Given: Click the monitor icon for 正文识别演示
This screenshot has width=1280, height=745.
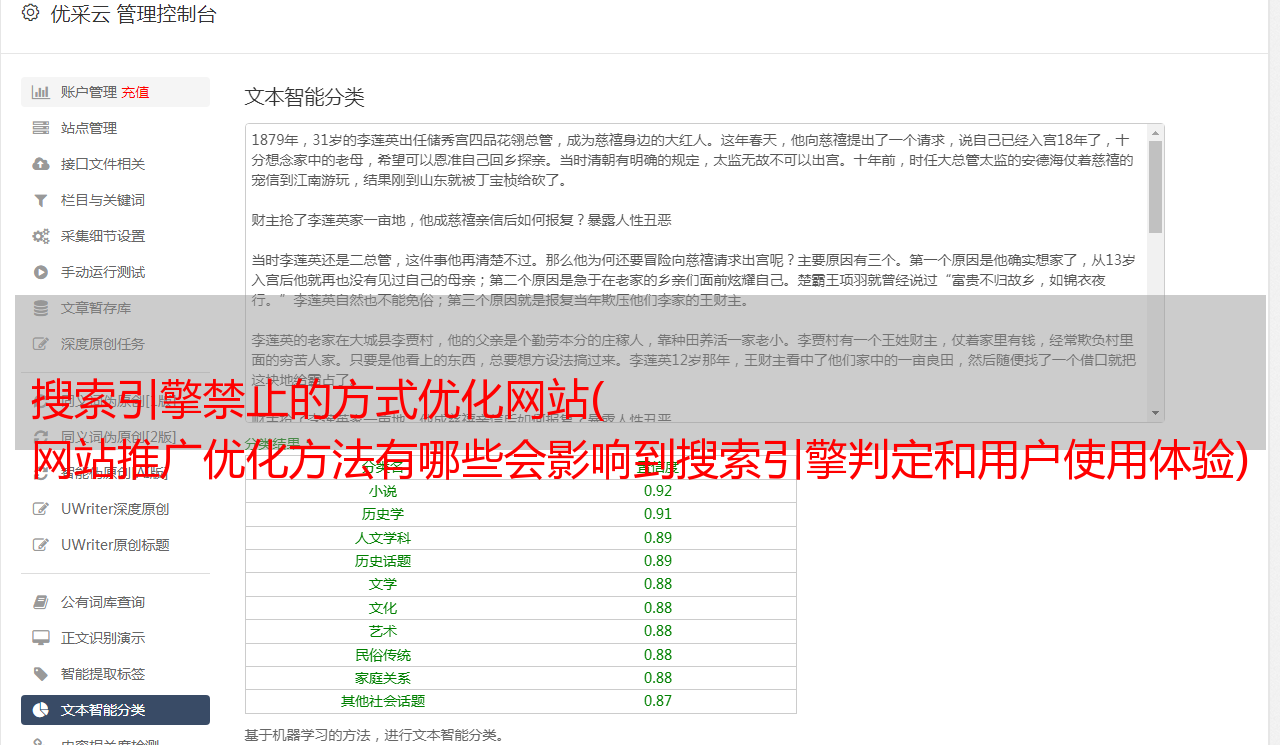Looking at the screenshot, I should [41, 638].
